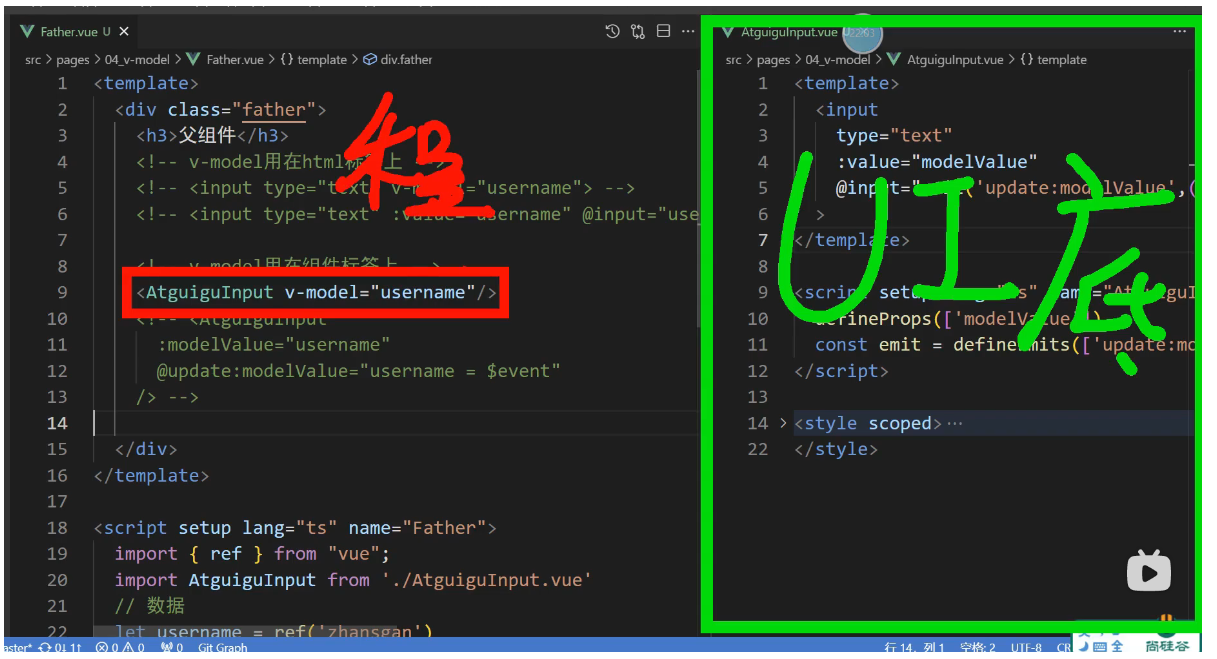This screenshot has width=1217, height=659.
Task: Click the '<div class="father">' line
Action: click(221, 110)
